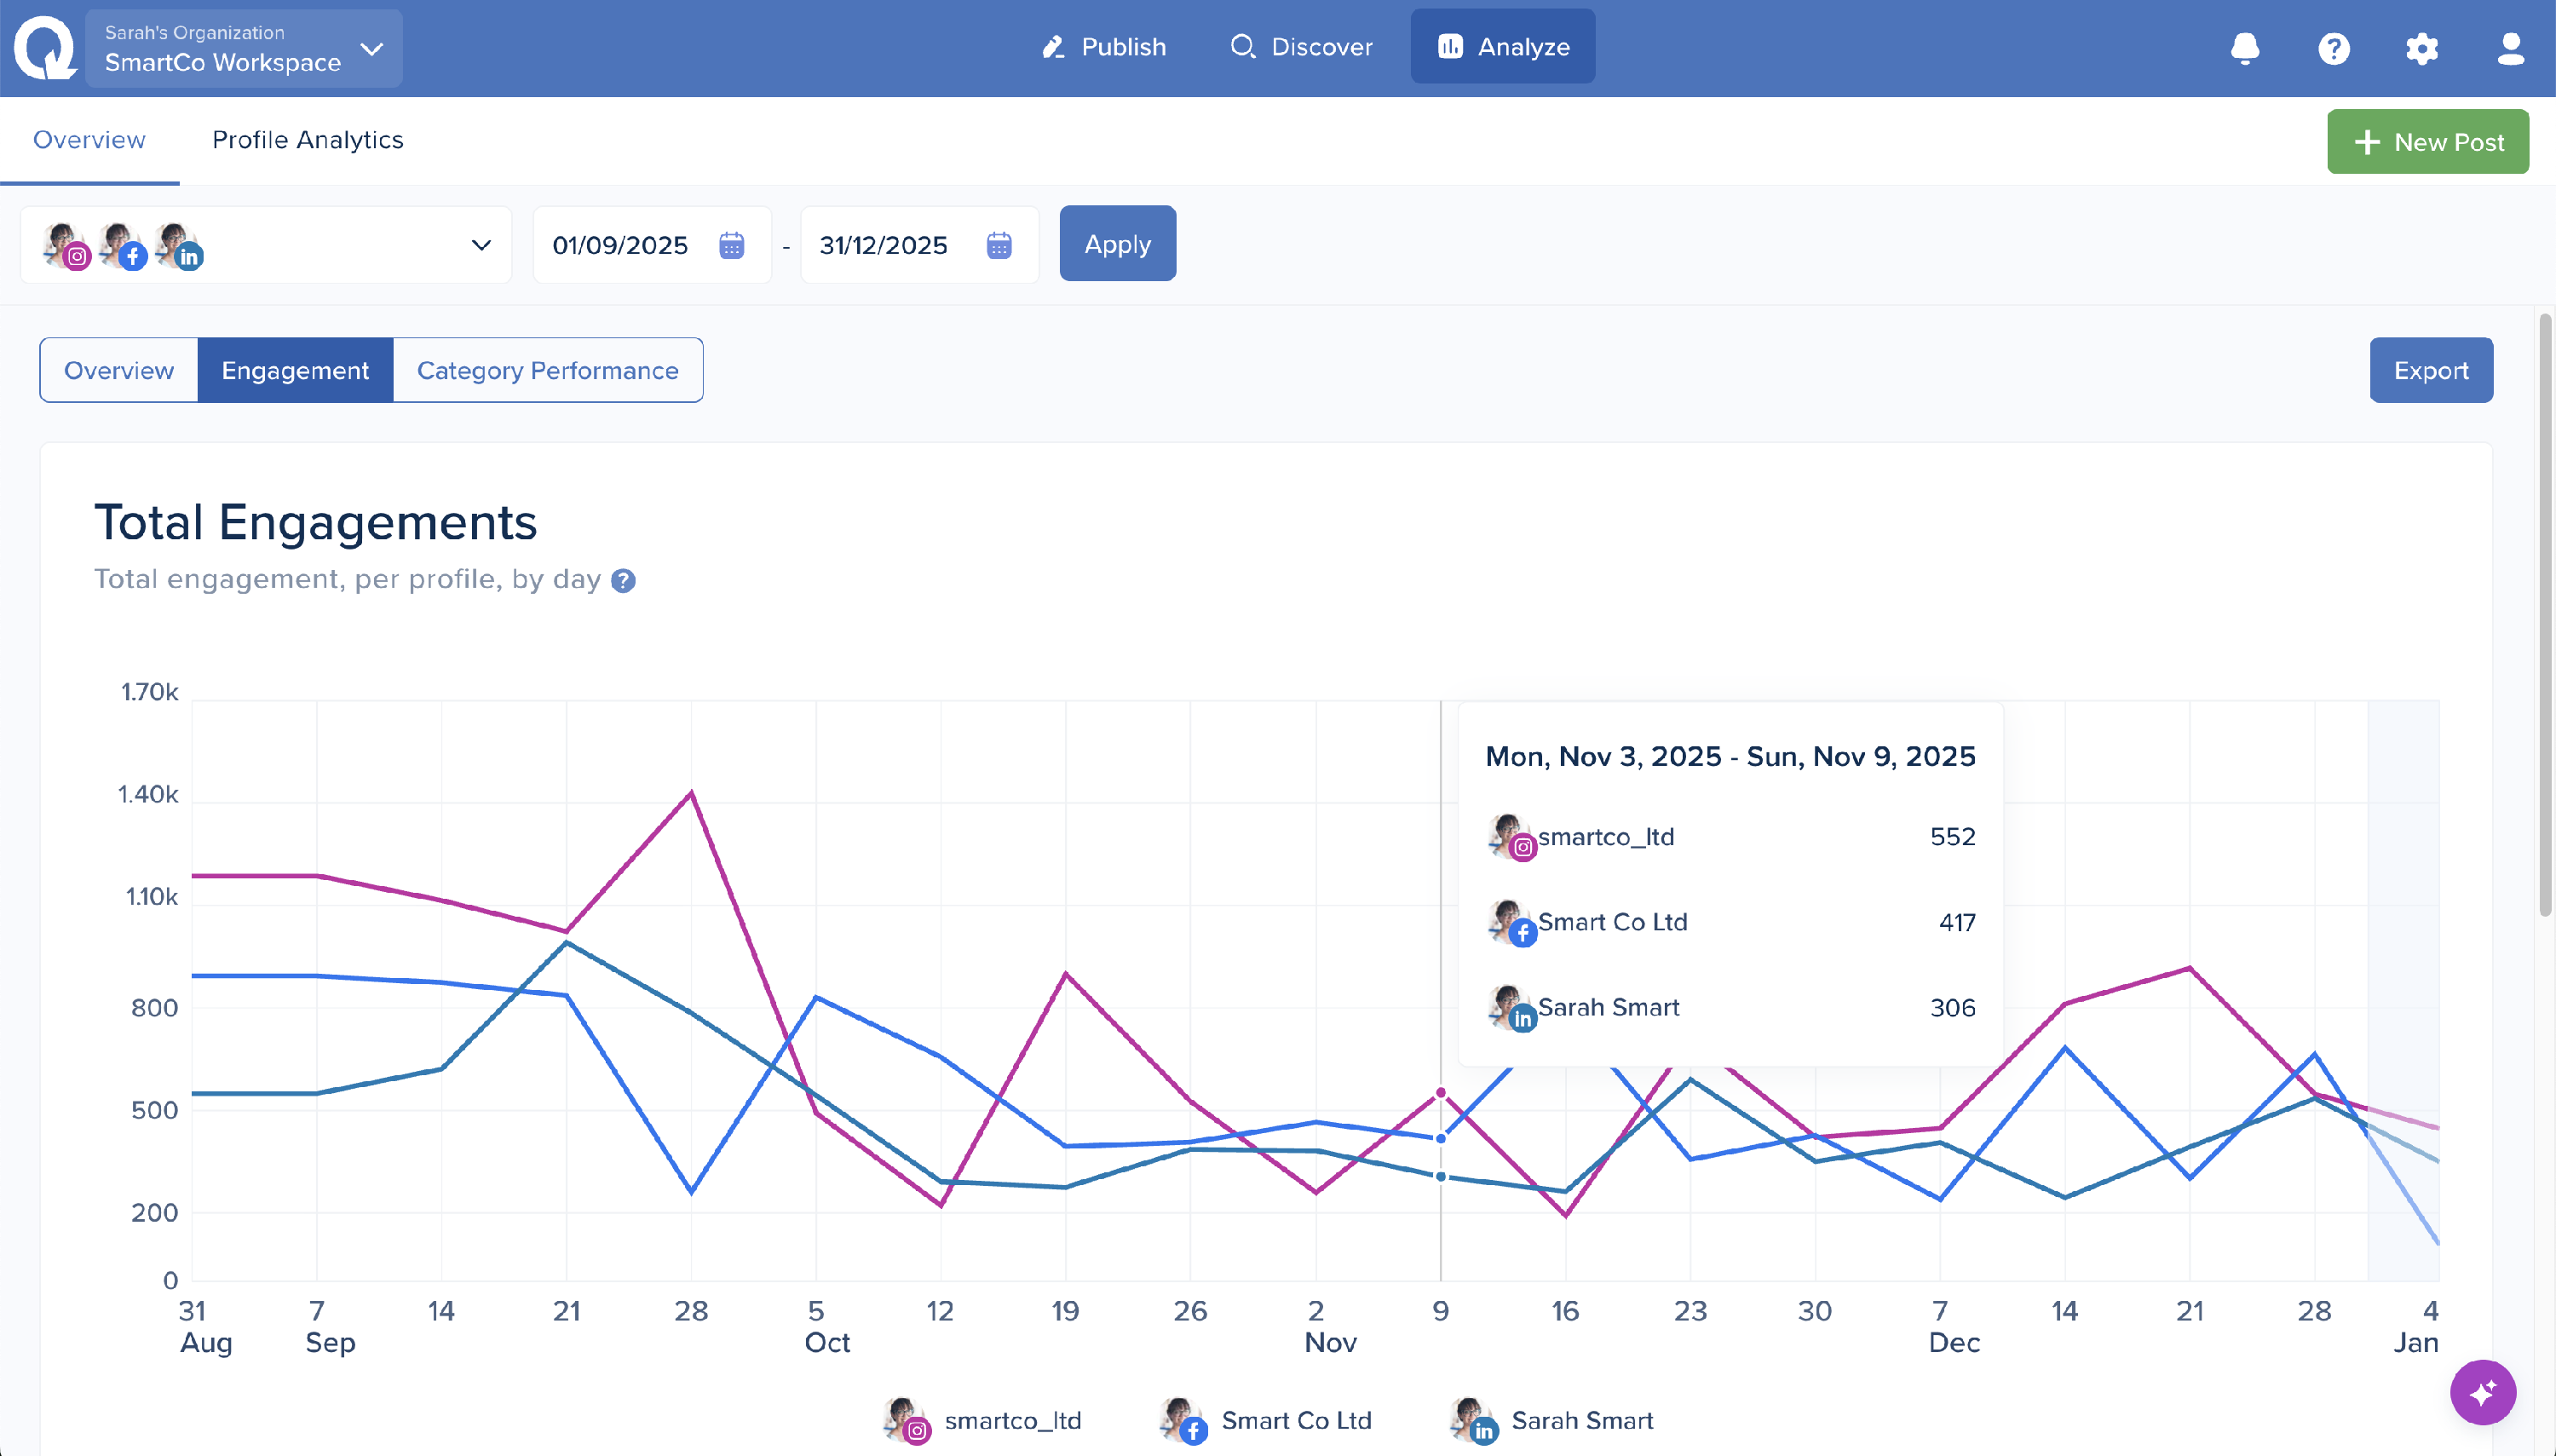Click the start date calendar icon
The height and width of the screenshot is (1456, 2556).
731,245
